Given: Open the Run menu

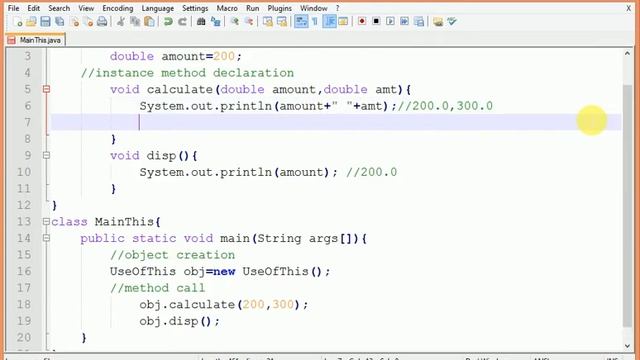Looking at the screenshot, I should click(253, 8).
